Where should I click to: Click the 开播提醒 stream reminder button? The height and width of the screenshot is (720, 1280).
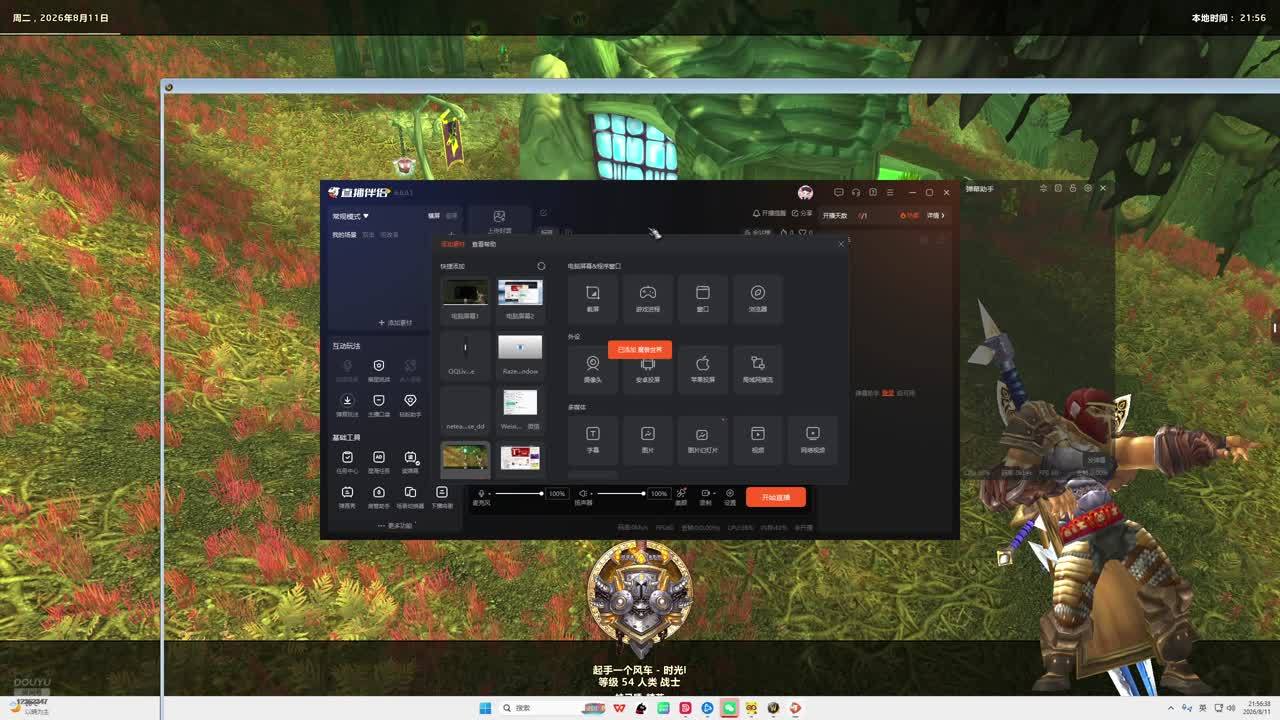click(769, 213)
